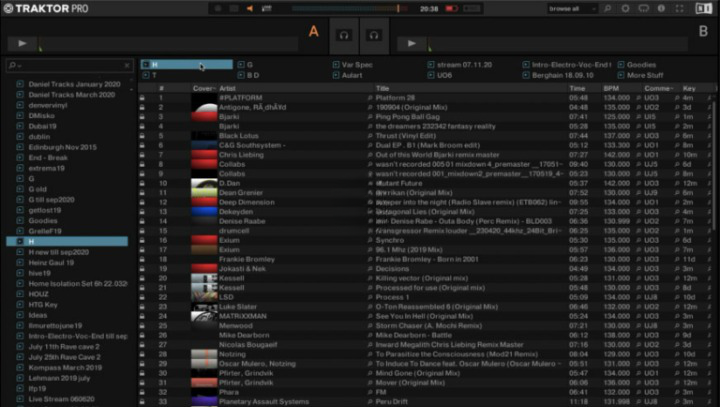Screen dimensions: 720x407
Task: Click the Traktor Pro logo
Action: 46,8
